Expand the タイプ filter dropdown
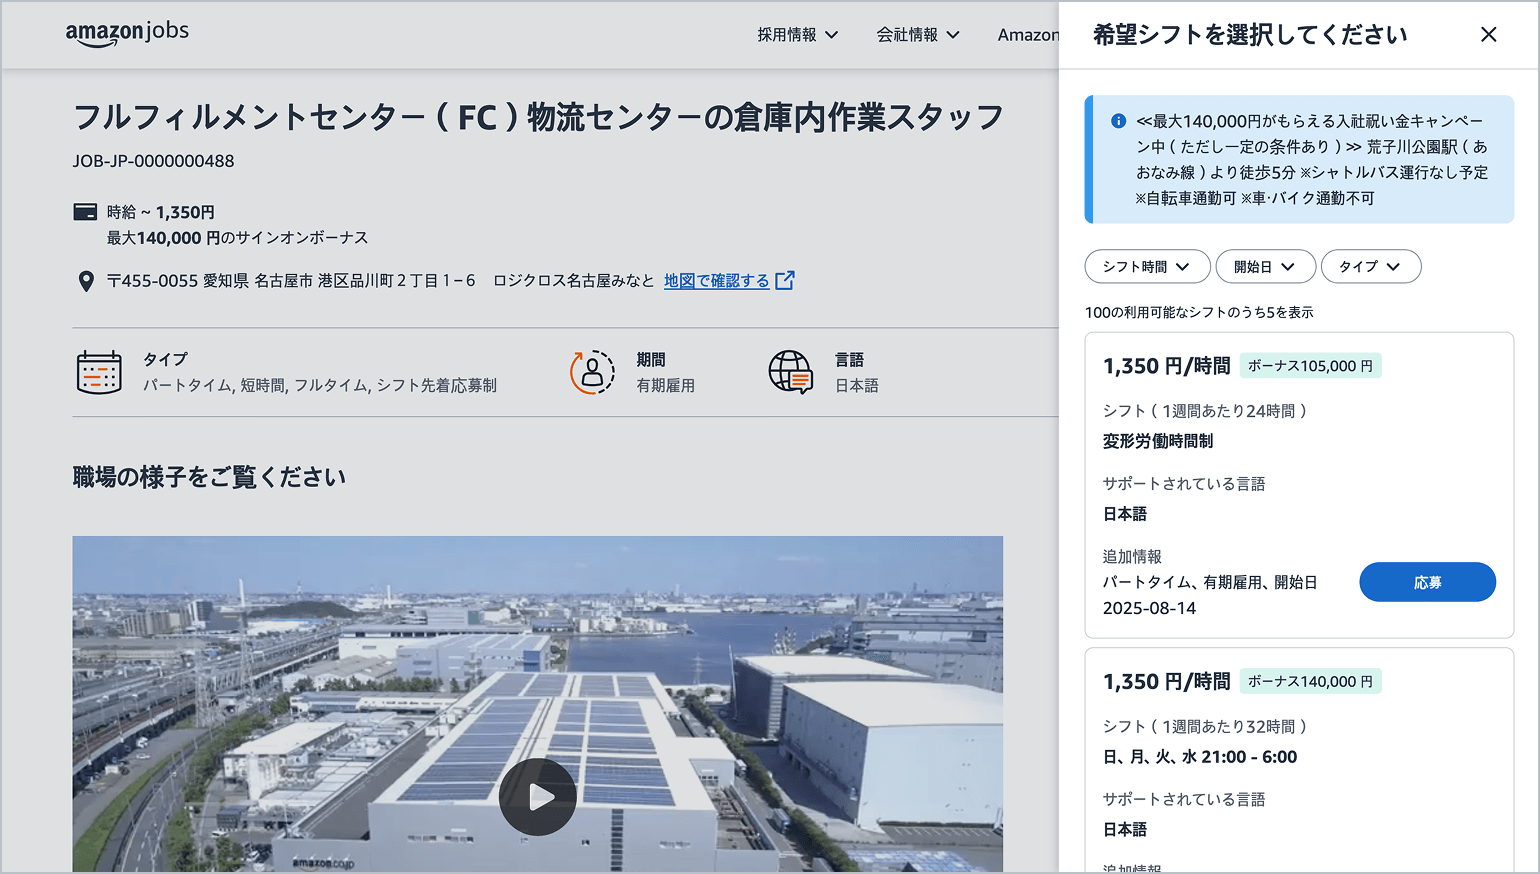 point(1370,267)
